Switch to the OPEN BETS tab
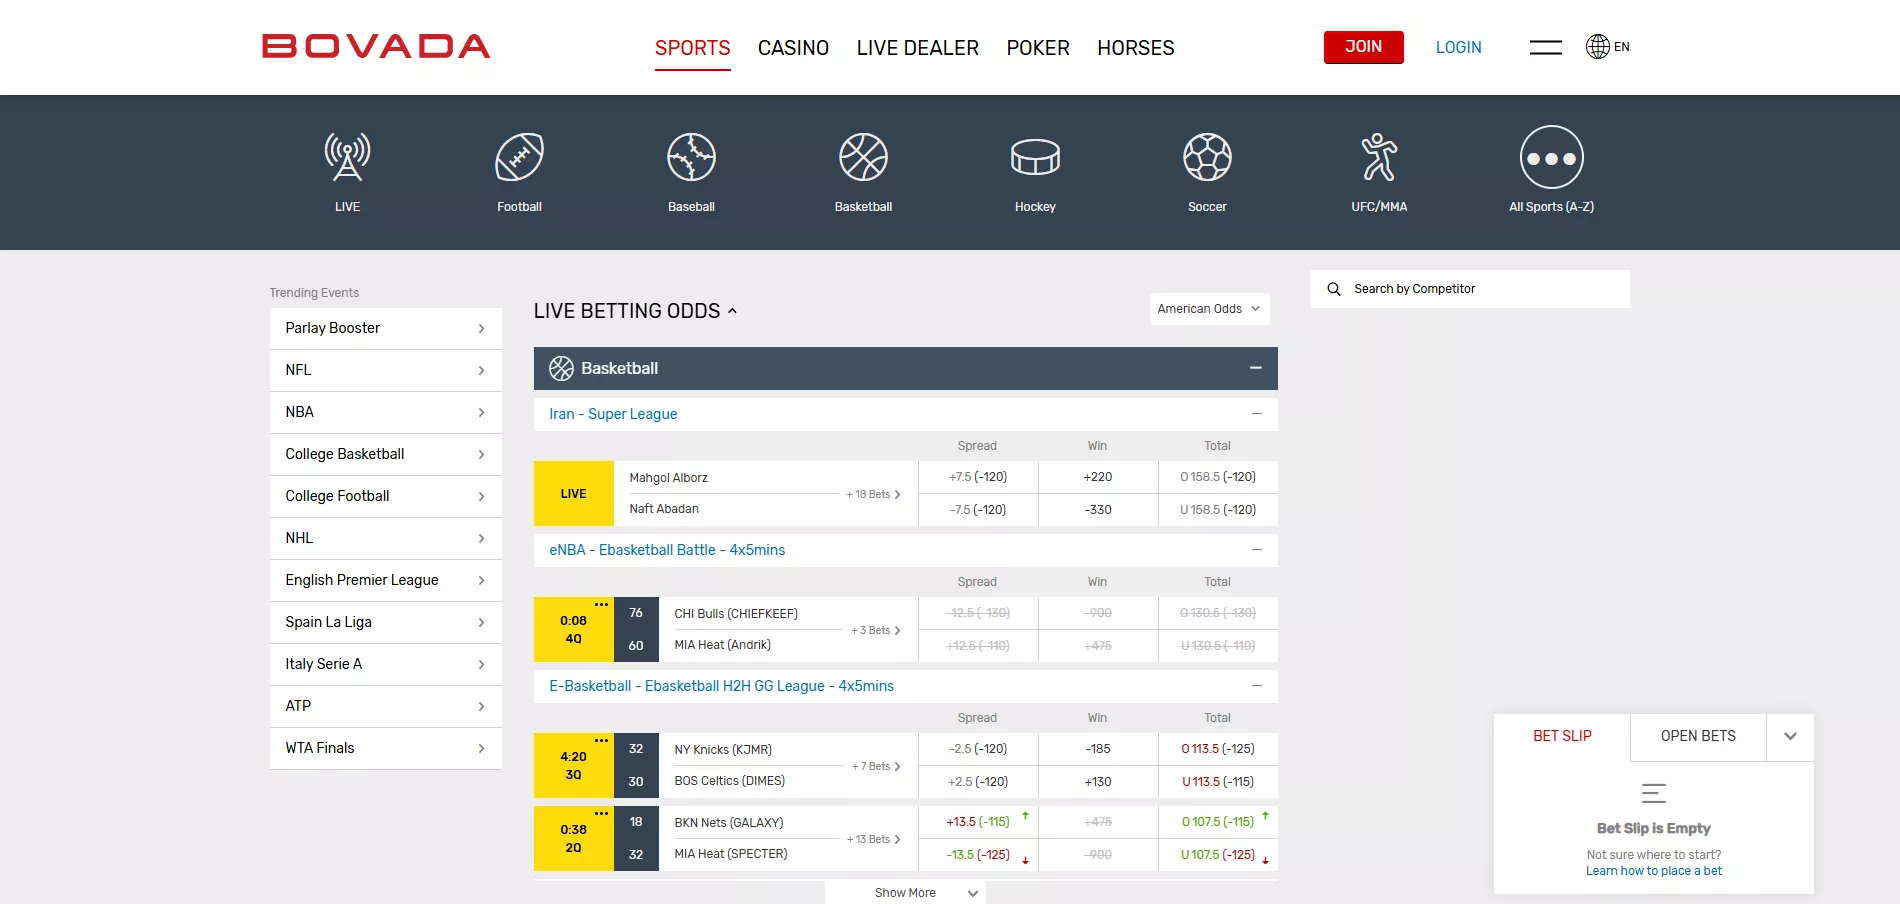This screenshot has width=1900, height=904. coord(1698,736)
